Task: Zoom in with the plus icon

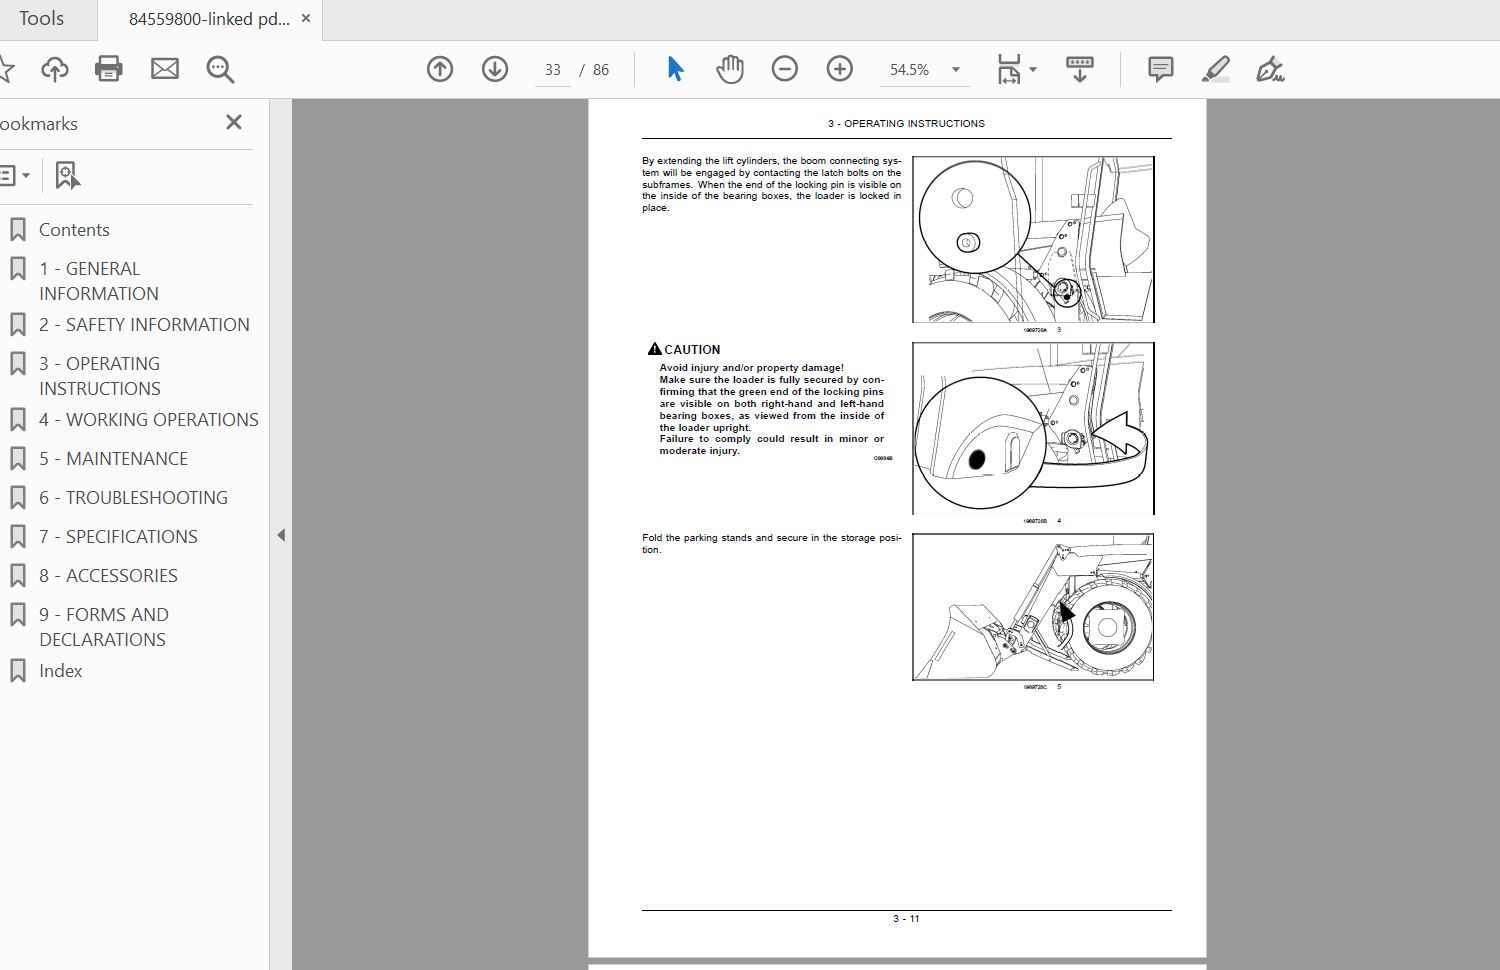Action: [840, 69]
